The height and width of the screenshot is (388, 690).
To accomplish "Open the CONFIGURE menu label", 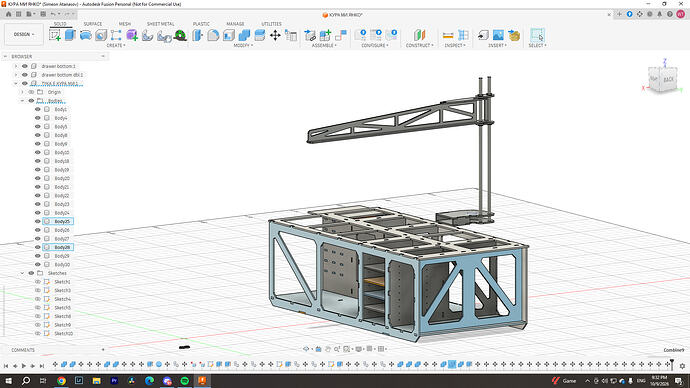I will tap(375, 45).
